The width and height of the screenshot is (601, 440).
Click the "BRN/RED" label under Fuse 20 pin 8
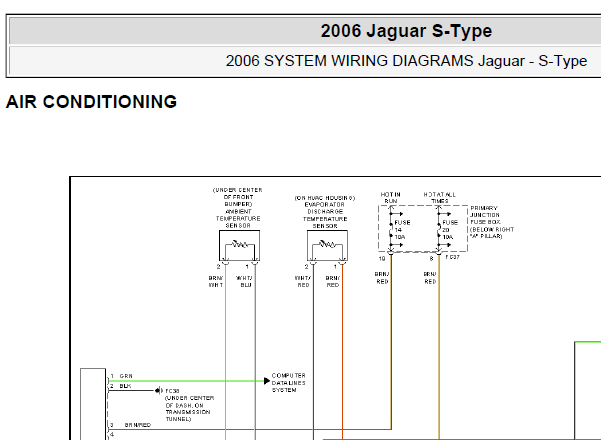pos(430,278)
